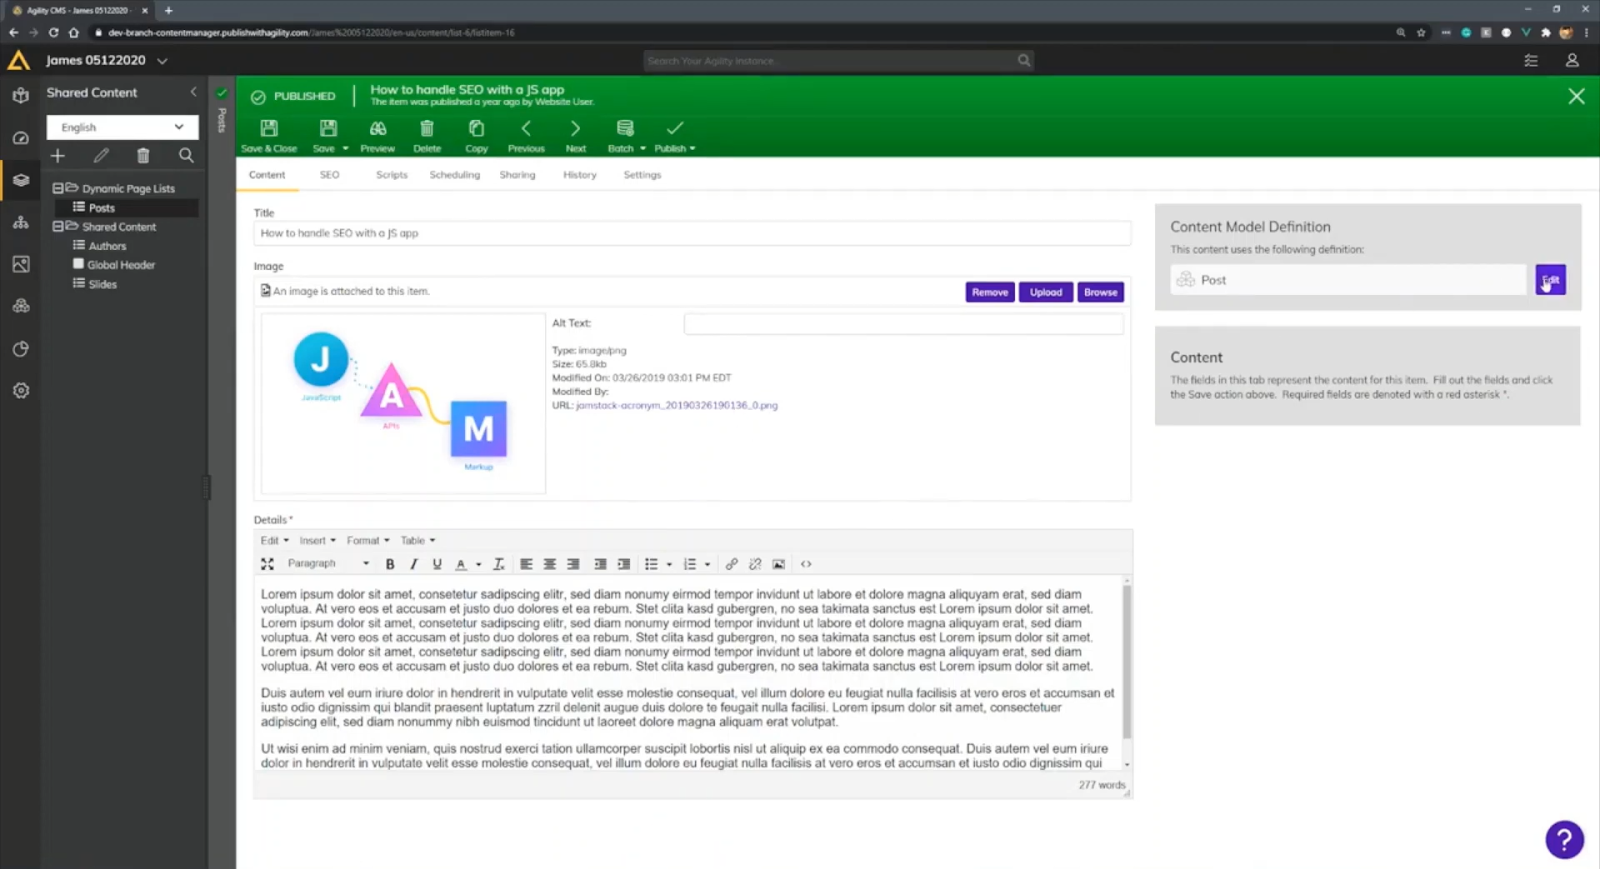
Task: Toggle underline formatting in Details editor
Action: [x=437, y=564]
